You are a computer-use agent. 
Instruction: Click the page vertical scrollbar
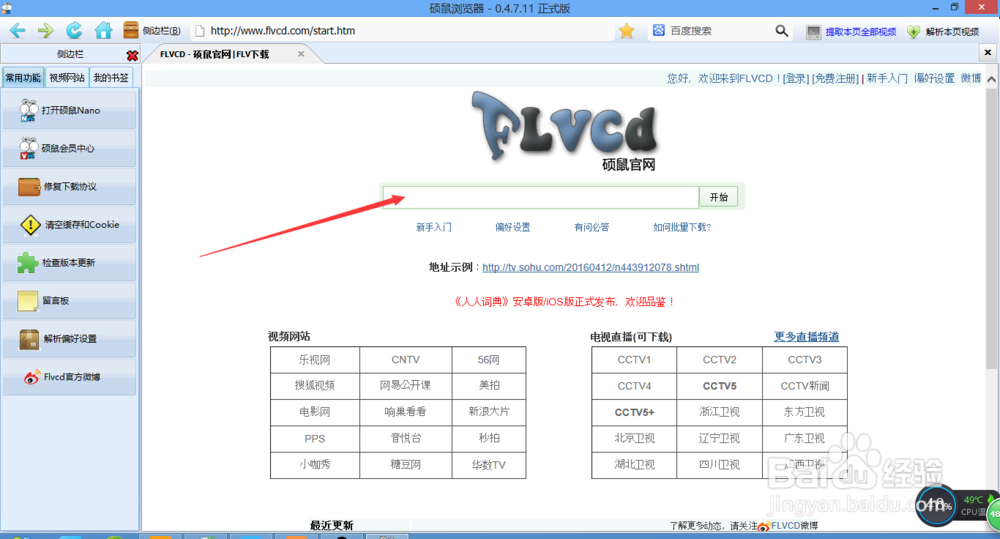[x=991, y=228]
